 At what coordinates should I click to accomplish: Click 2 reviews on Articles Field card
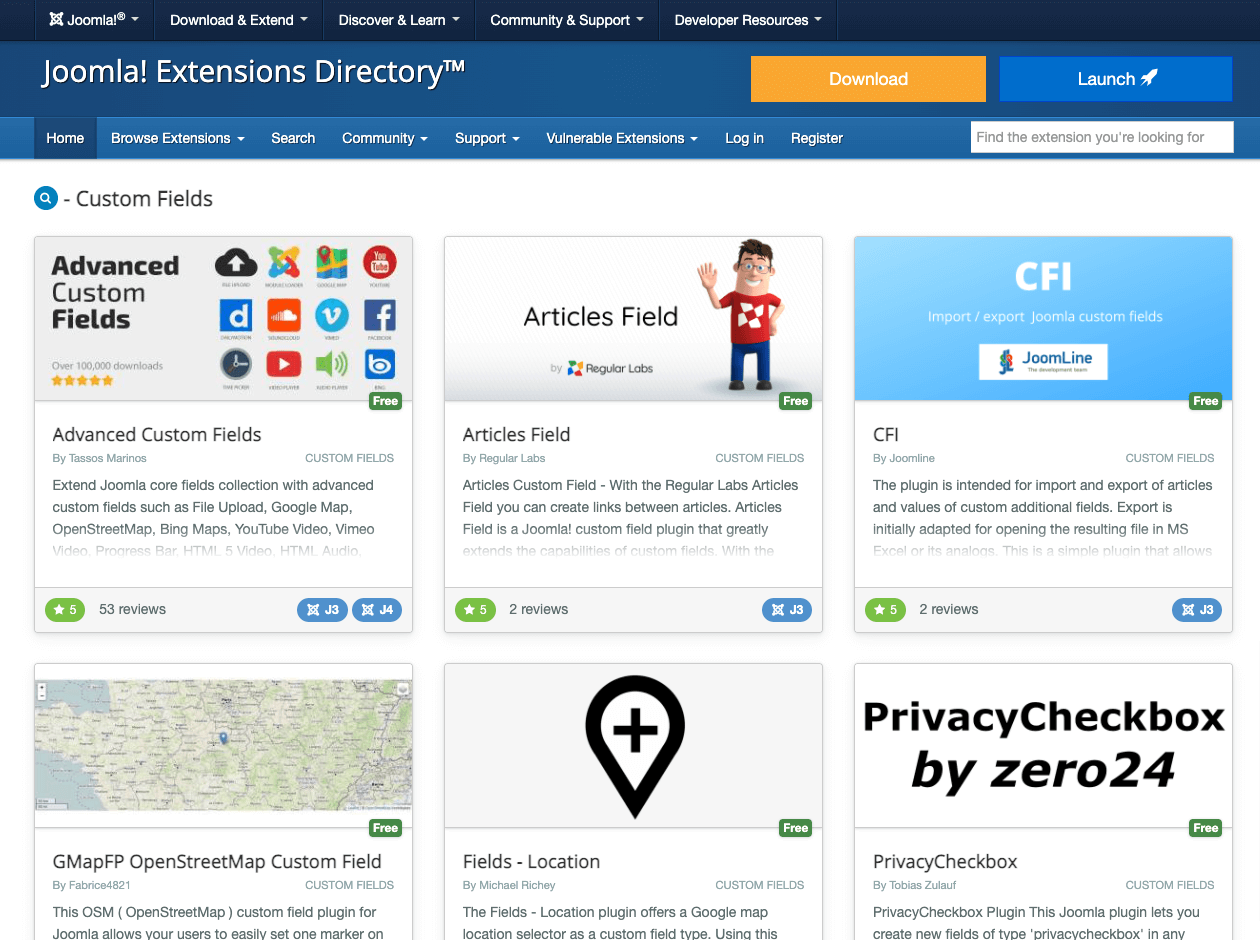pyautogui.click(x=538, y=609)
